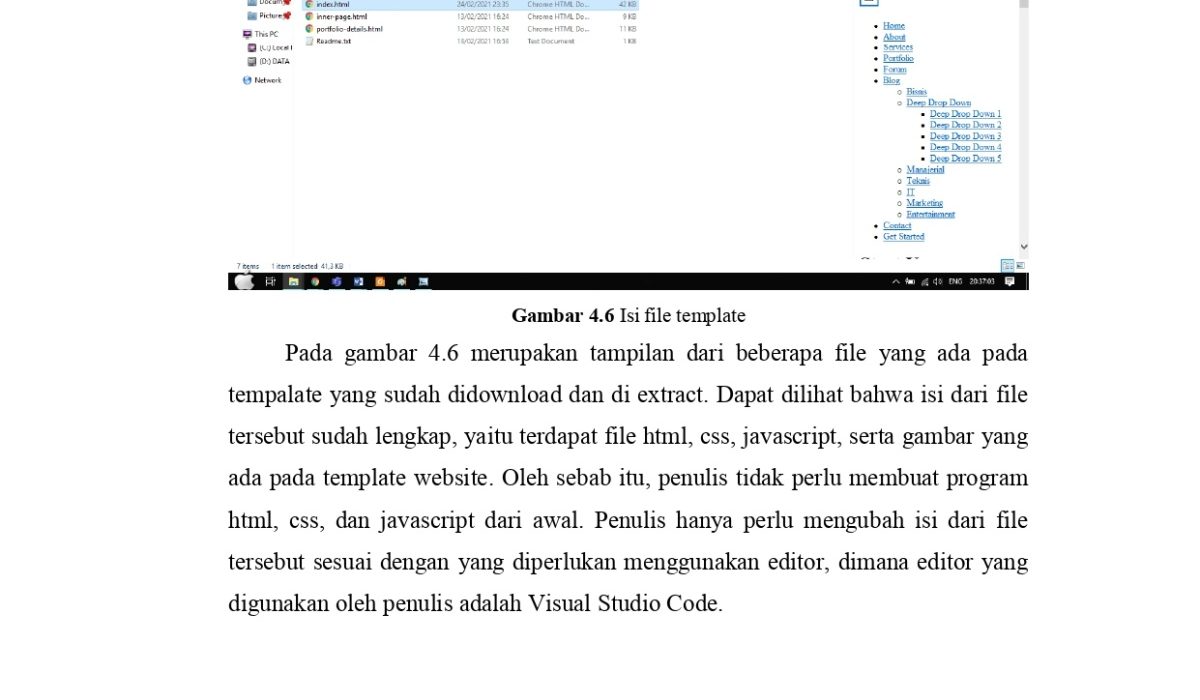The height and width of the screenshot is (700, 1200).
Task: Click the Home link
Action: [894, 26]
